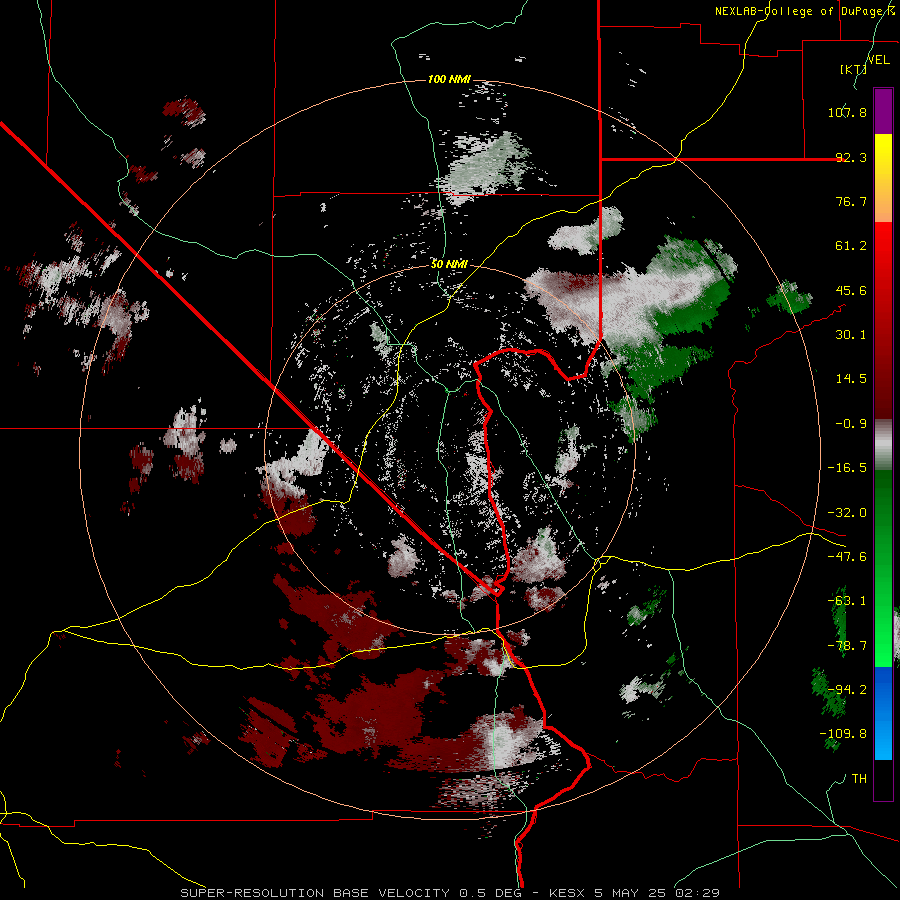Screen dimensions: 900x900
Task: Click the 50 NMI range ring label
Action: tap(449, 265)
